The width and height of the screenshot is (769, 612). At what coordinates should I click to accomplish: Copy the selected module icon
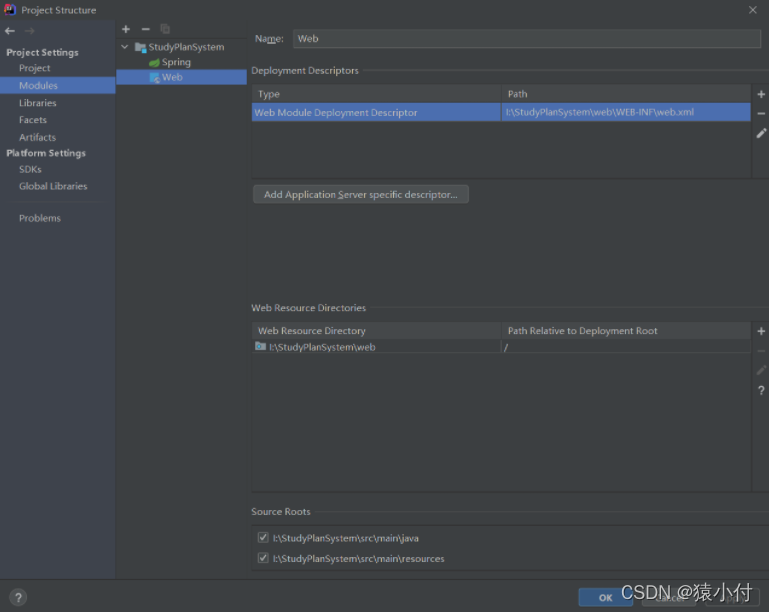click(x=165, y=29)
